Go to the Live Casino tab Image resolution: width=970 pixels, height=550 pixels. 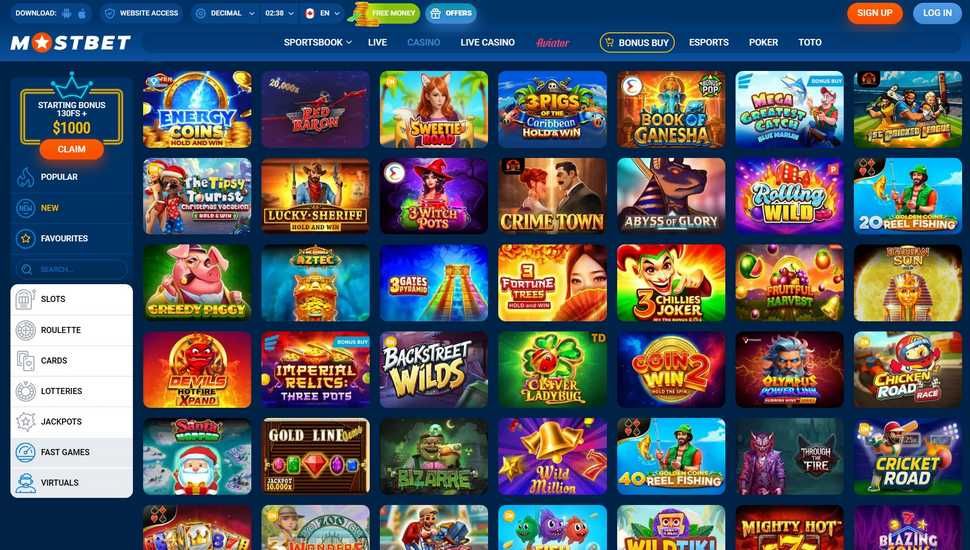(x=487, y=42)
